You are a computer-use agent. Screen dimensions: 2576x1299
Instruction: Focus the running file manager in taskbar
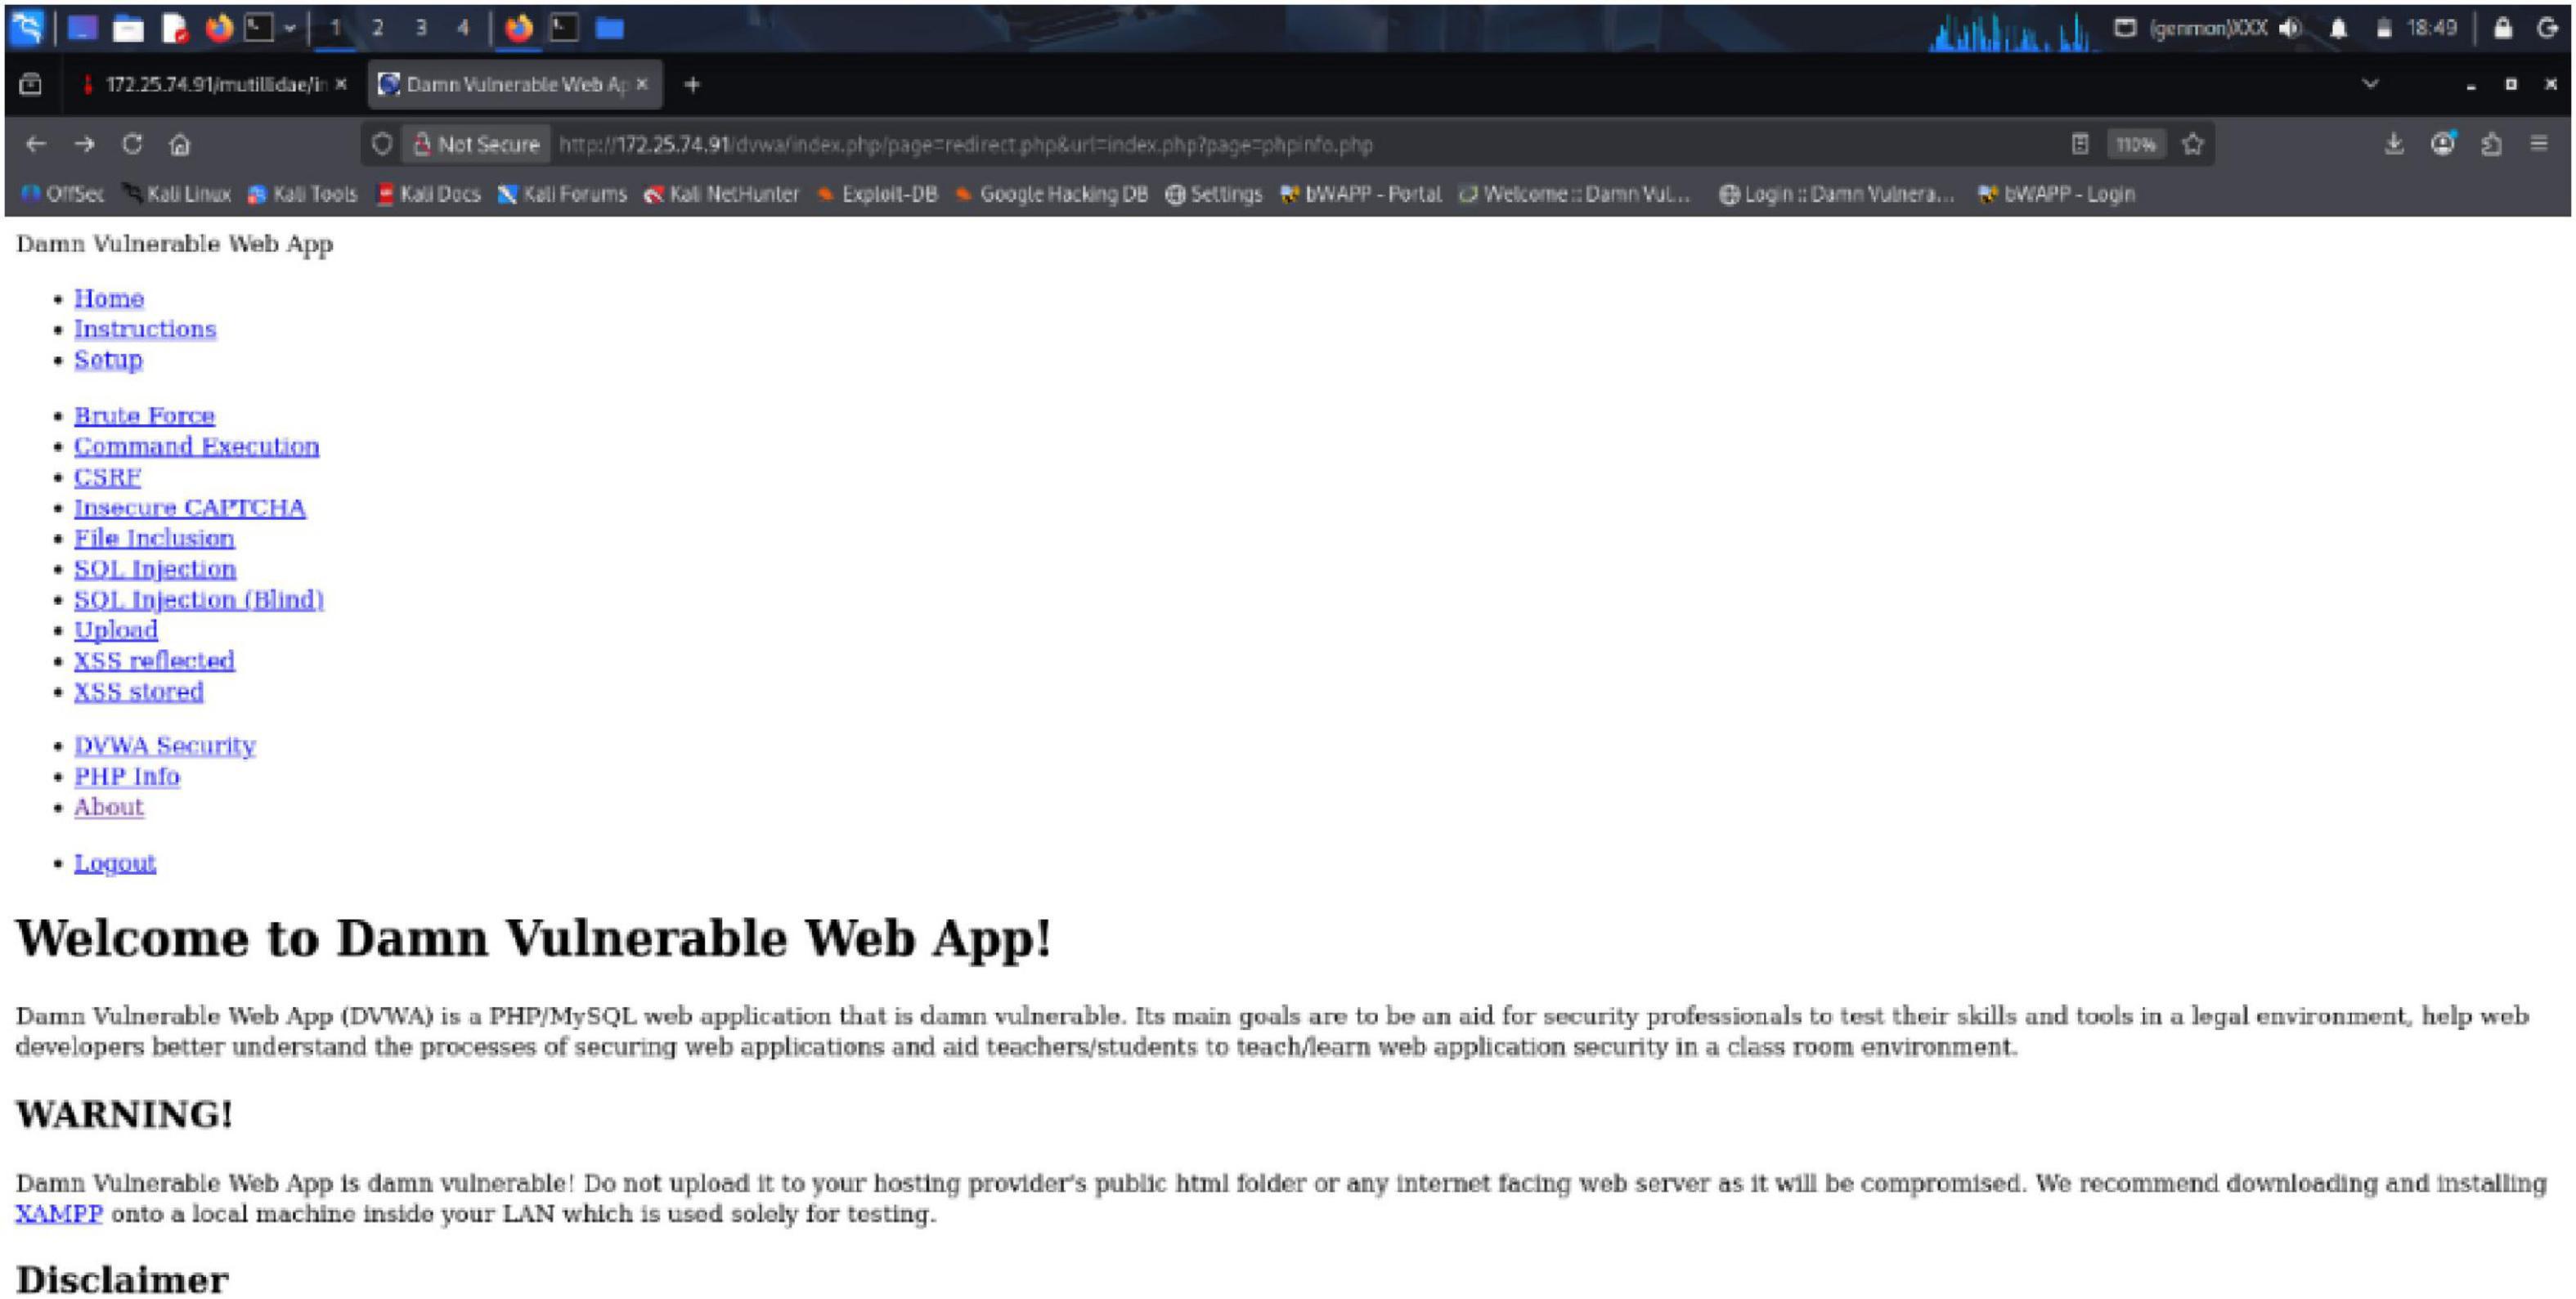[x=610, y=28]
